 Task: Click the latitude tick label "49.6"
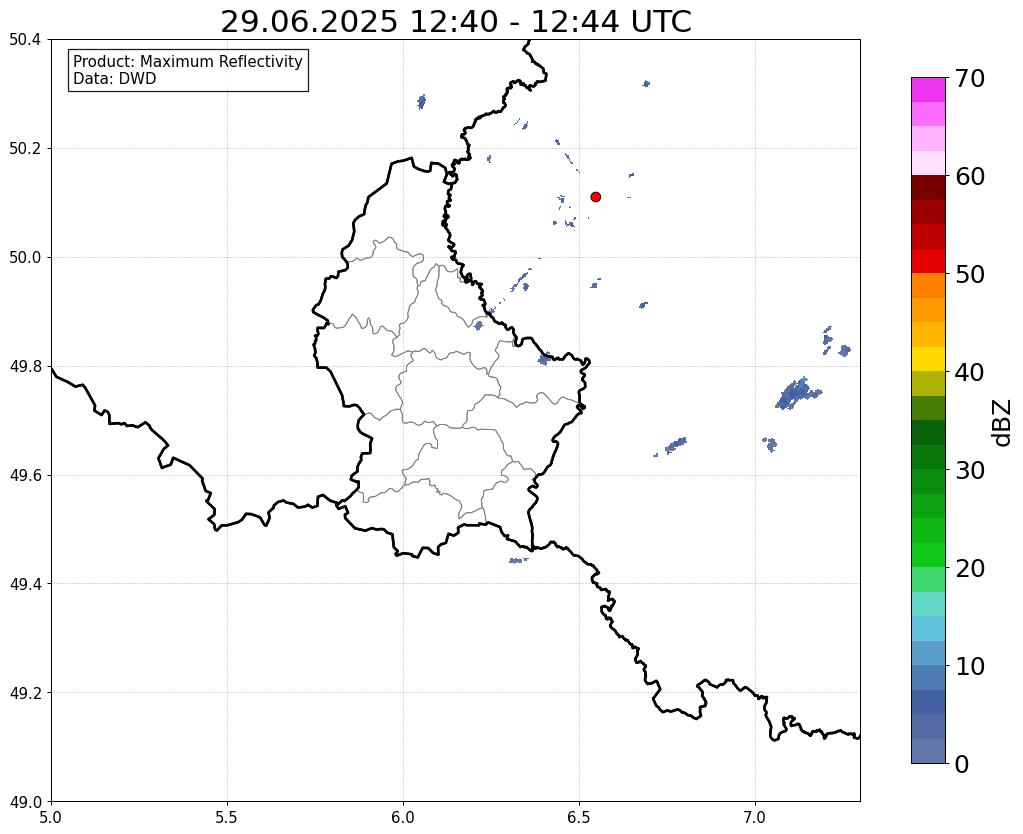coord(25,475)
